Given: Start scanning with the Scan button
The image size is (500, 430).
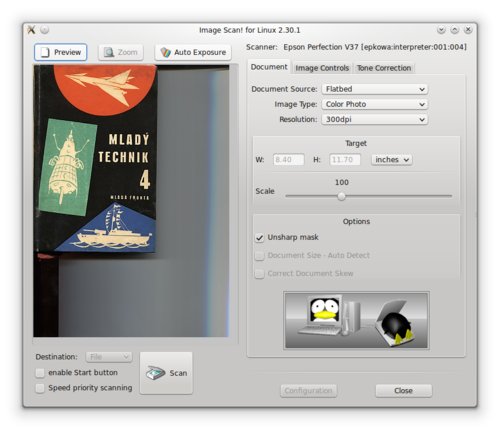Looking at the screenshot, I should click(x=166, y=373).
